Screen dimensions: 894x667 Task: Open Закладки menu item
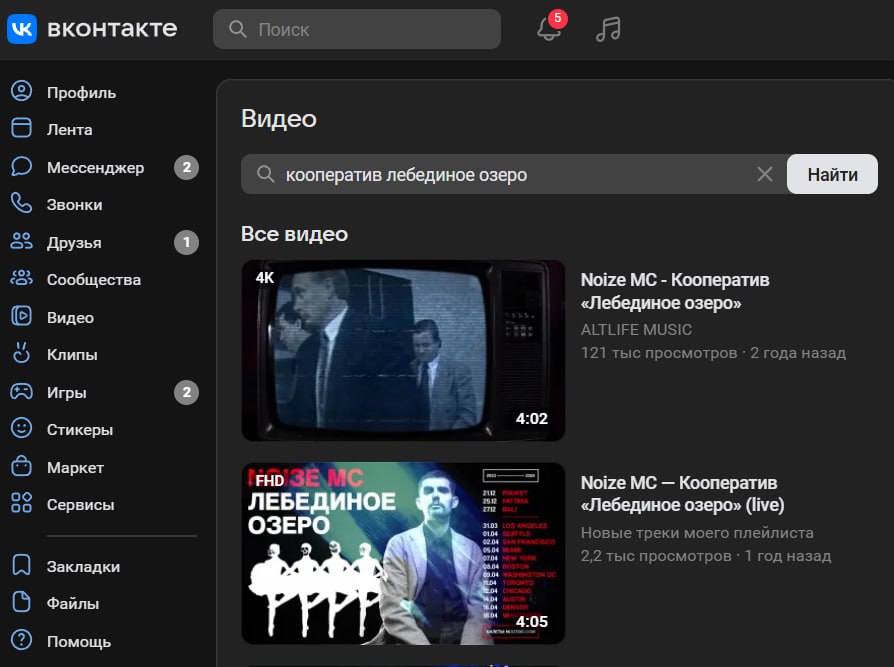pyautogui.click(x=83, y=567)
